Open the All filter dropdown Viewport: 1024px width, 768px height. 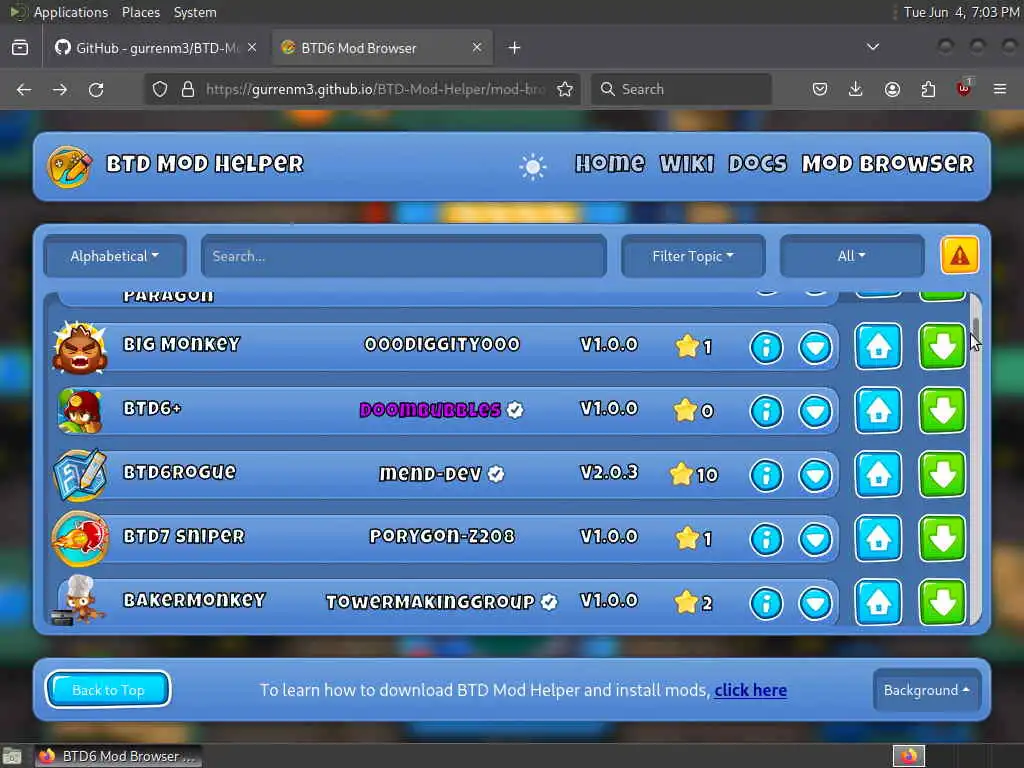[852, 256]
